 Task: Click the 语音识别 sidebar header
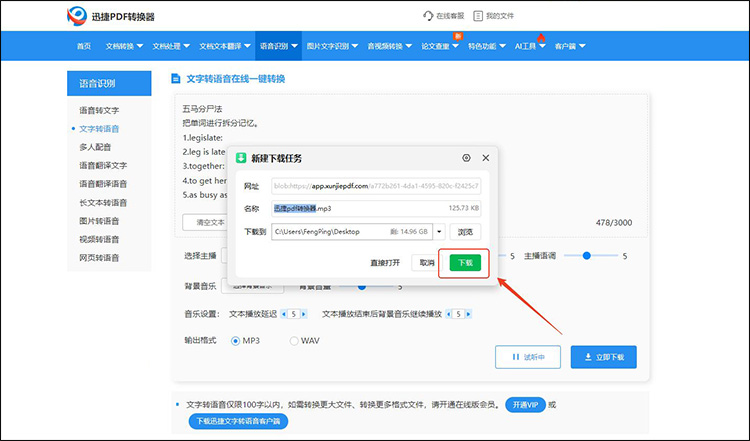click(x=109, y=83)
